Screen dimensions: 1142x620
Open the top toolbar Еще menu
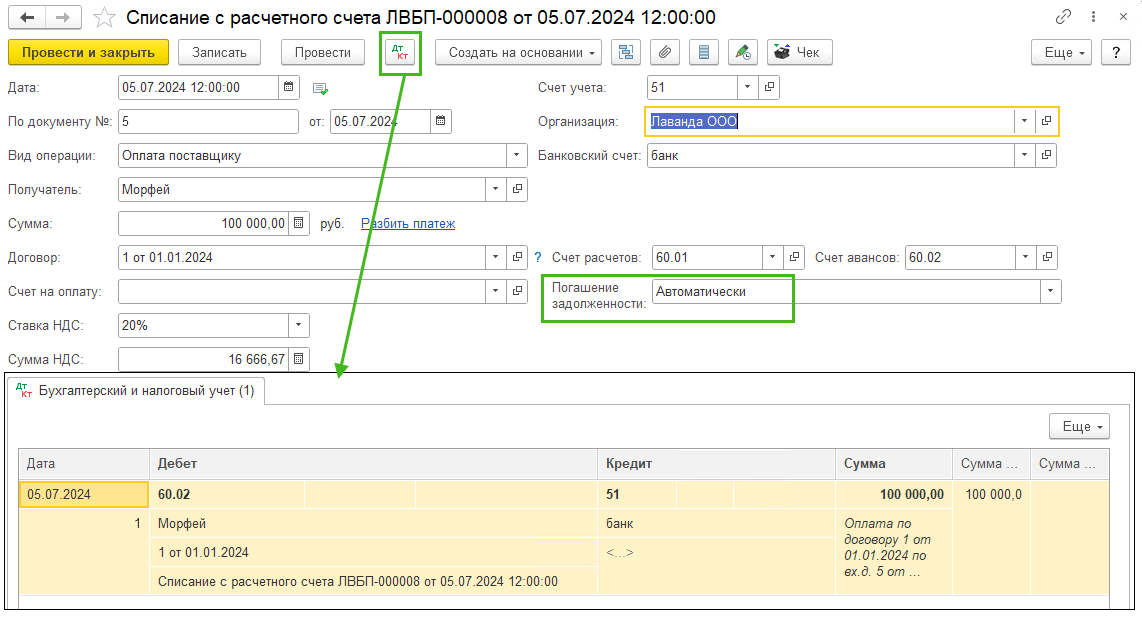click(x=1061, y=52)
